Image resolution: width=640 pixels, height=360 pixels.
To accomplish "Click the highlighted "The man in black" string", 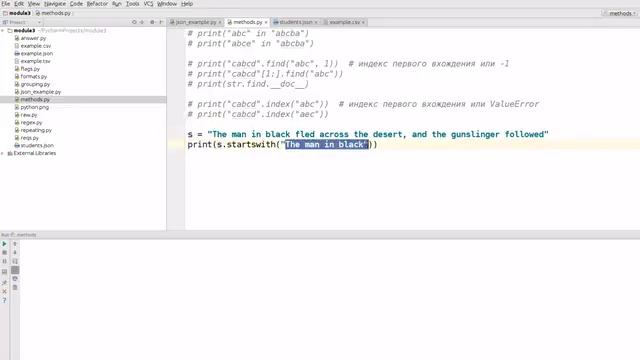I will [x=327, y=144].
